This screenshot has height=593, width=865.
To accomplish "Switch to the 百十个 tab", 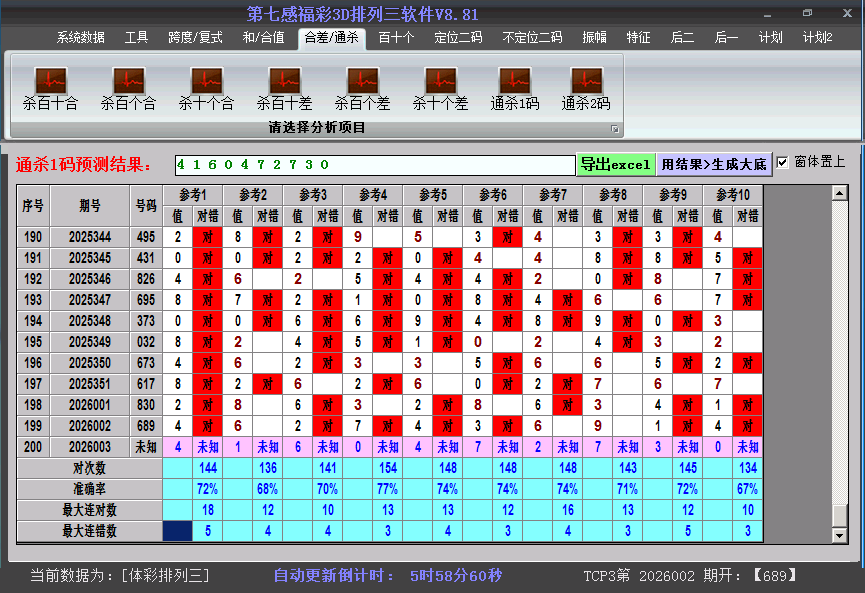I will [x=397, y=36].
